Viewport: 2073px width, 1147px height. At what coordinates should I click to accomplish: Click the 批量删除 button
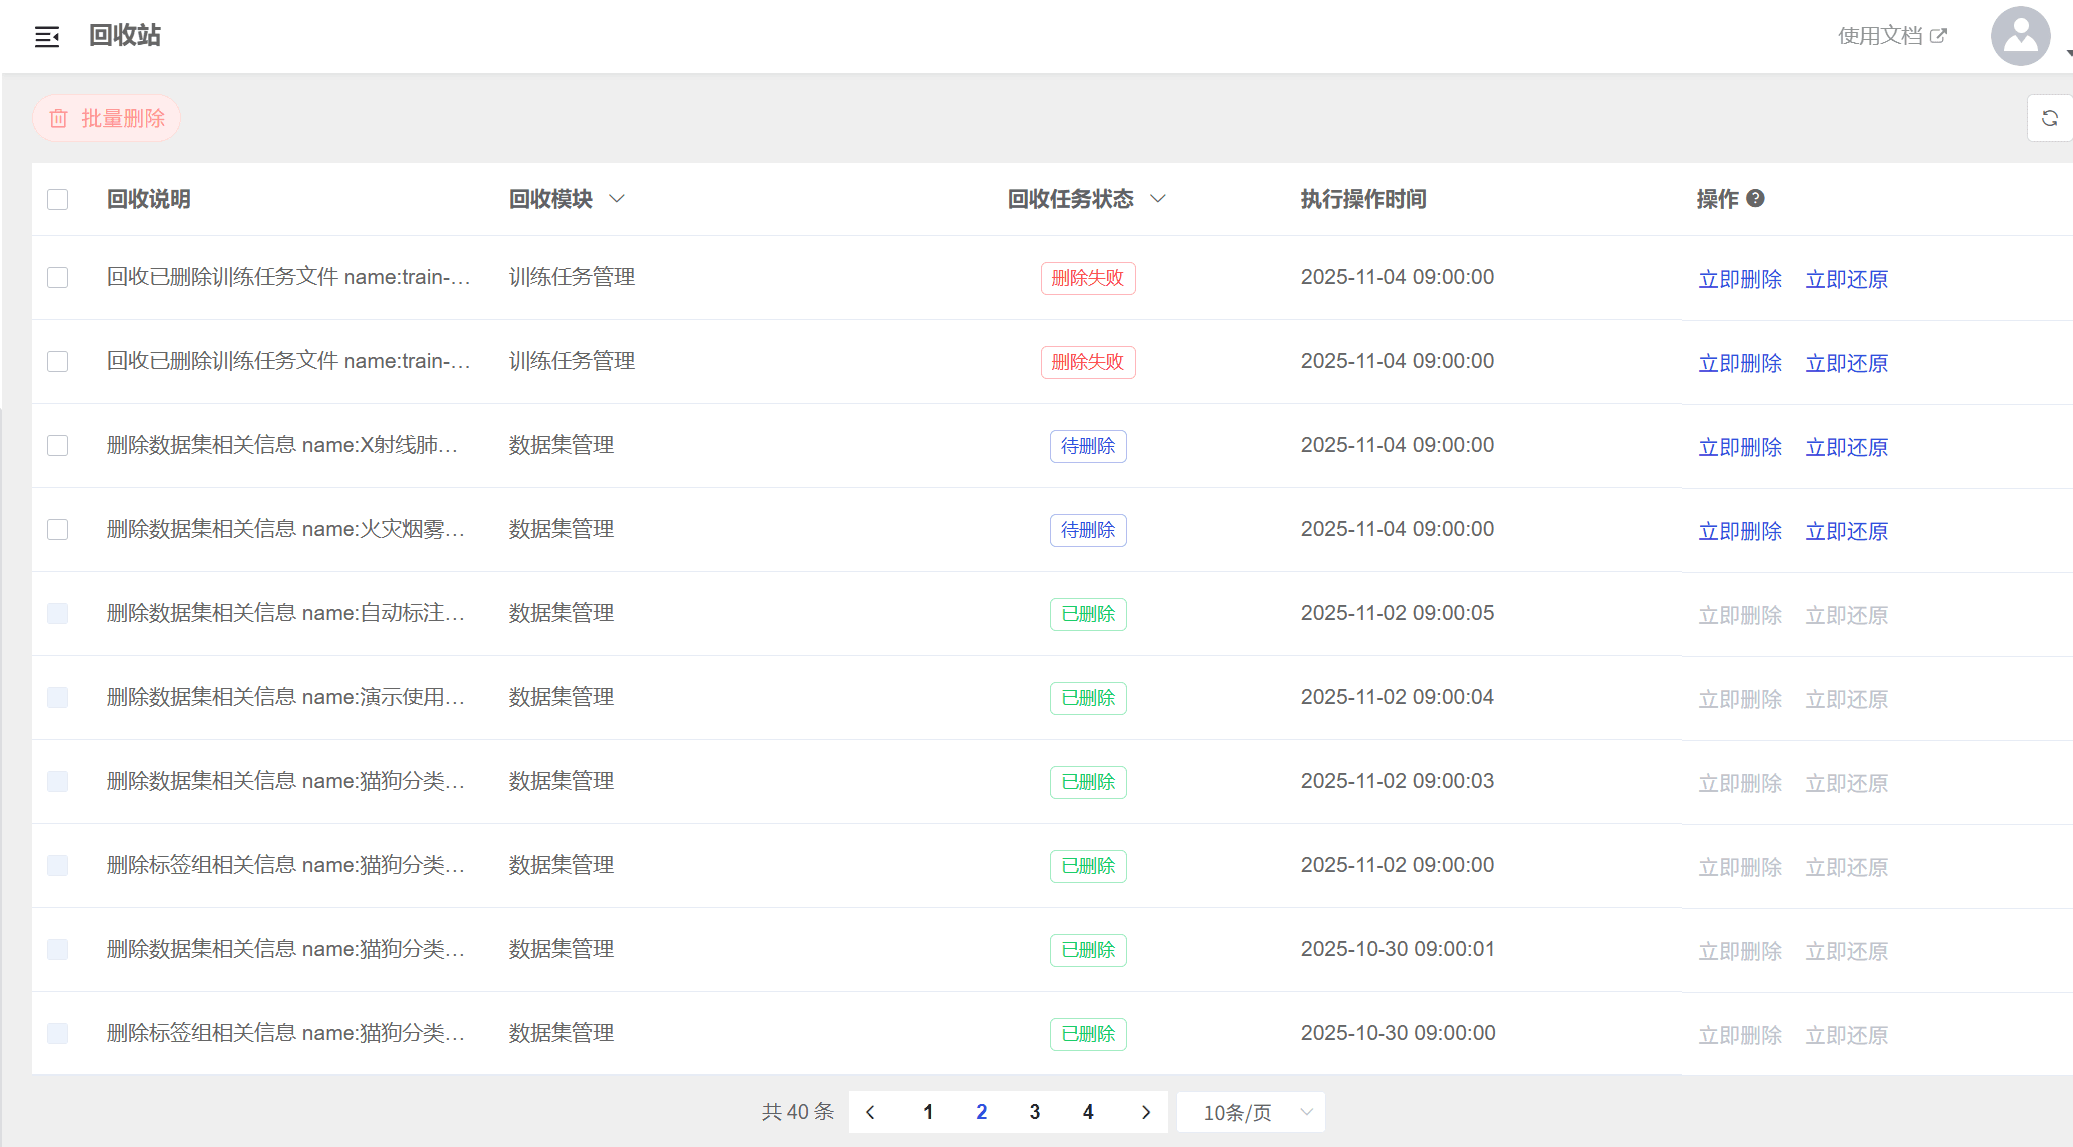[x=107, y=119]
